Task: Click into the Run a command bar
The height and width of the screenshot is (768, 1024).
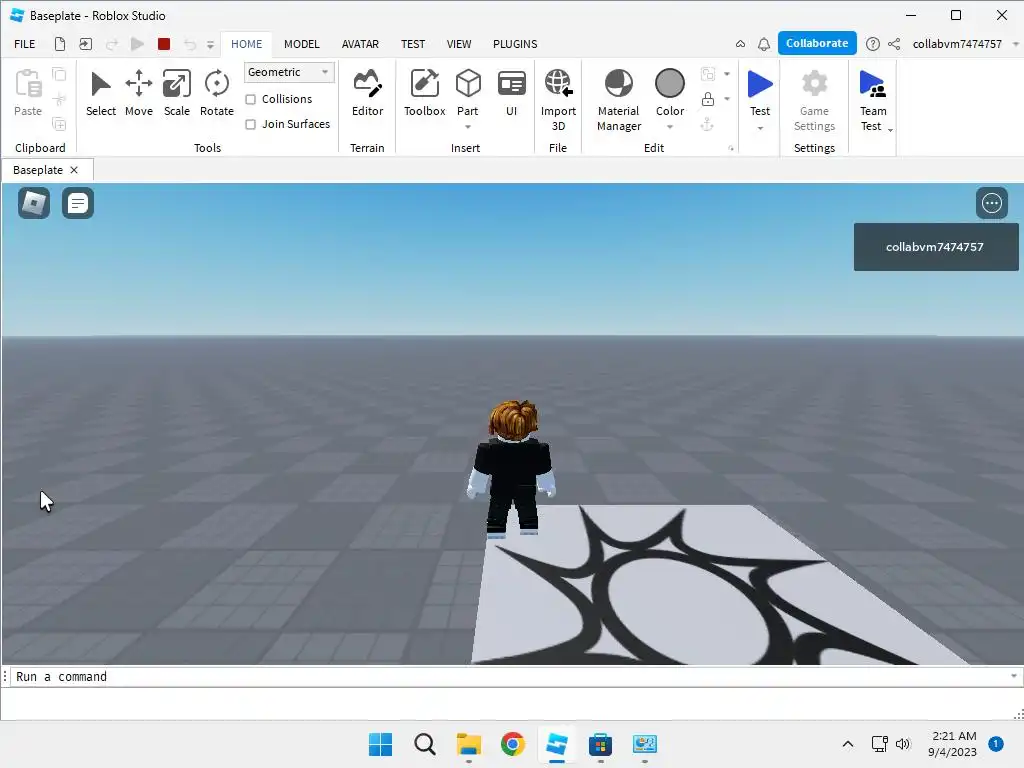Action: point(509,677)
